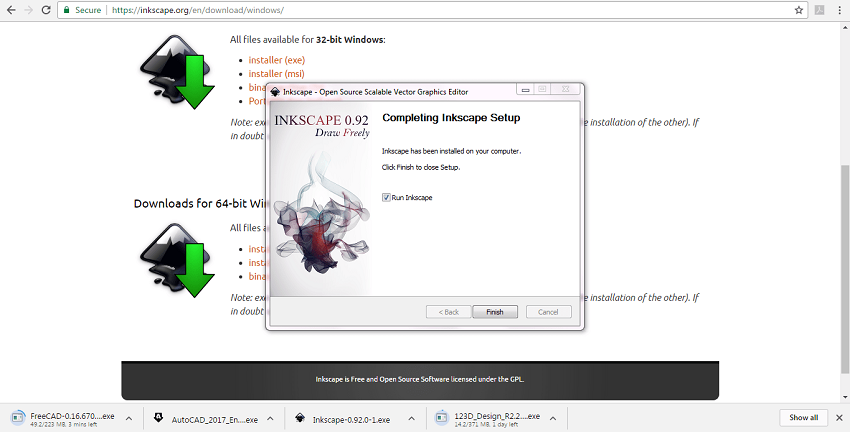Click the PDF extension icon in the toolbar

click(x=819, y=10)
